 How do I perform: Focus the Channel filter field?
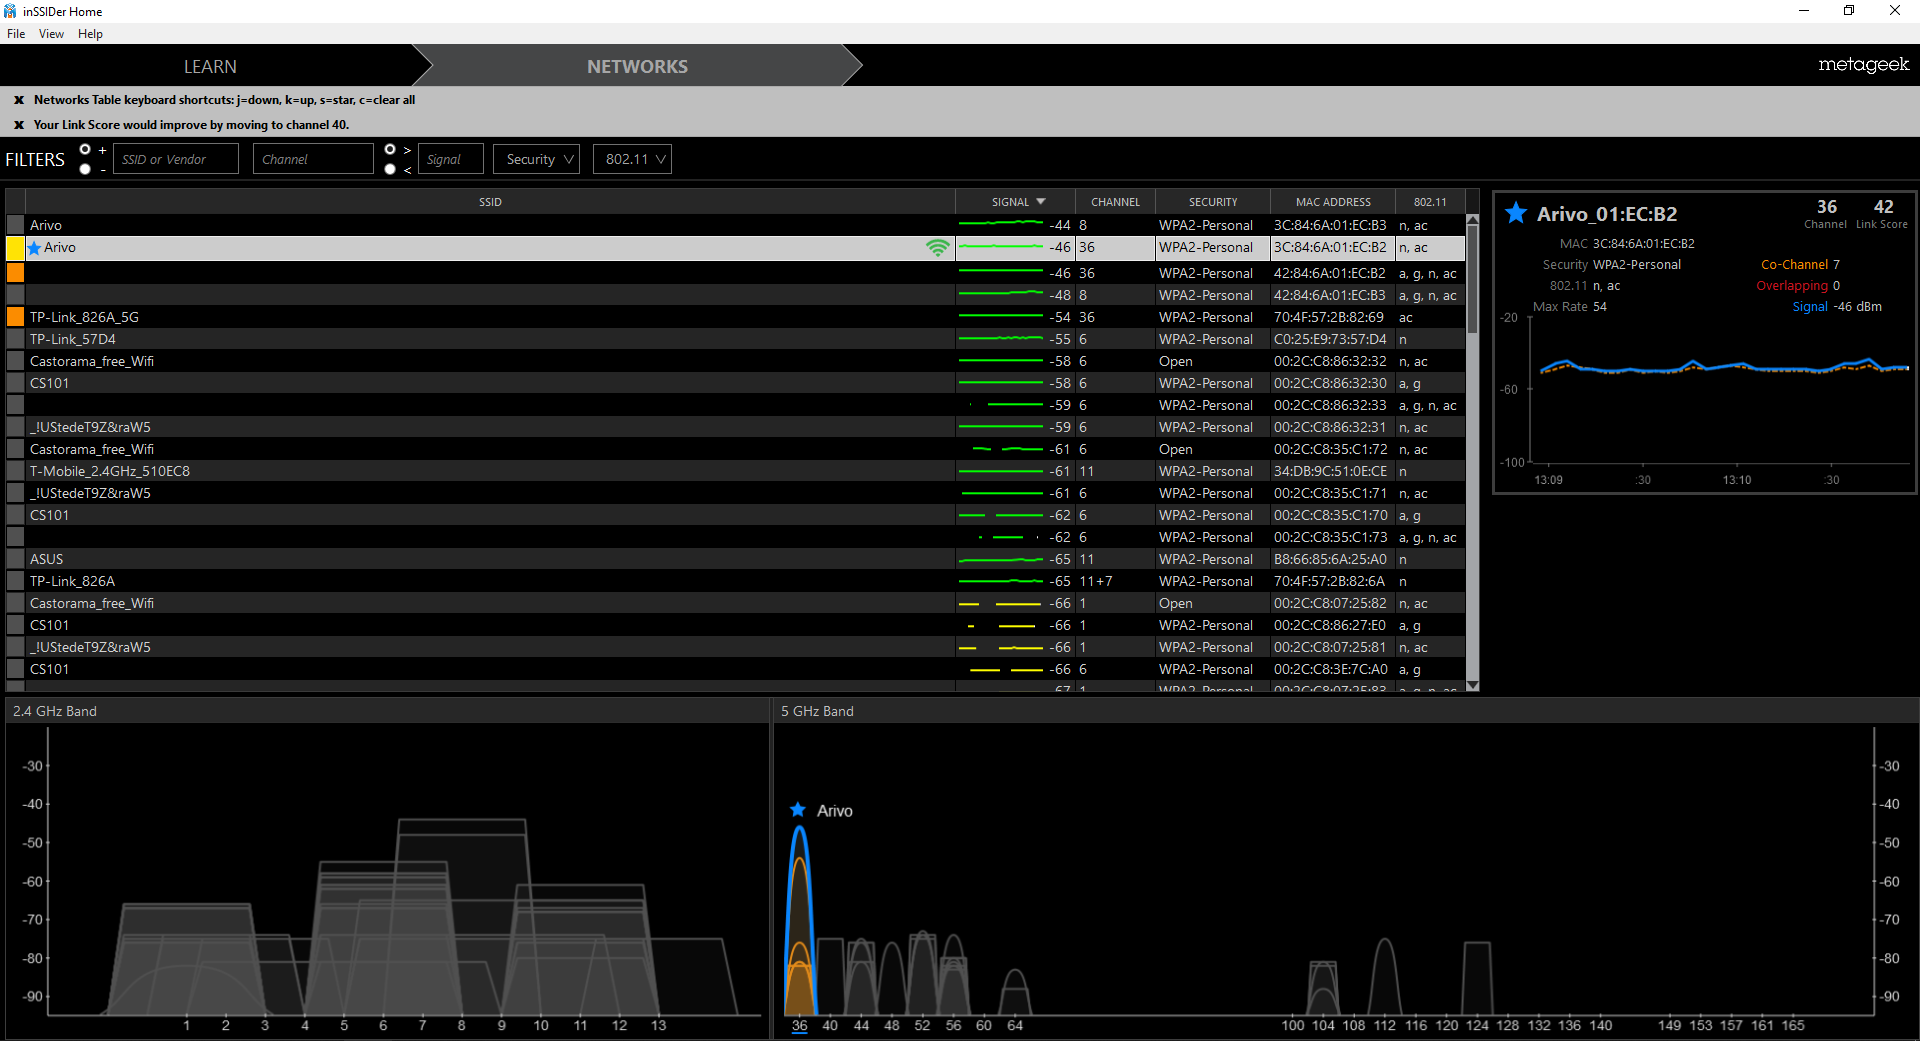point(314,159)
